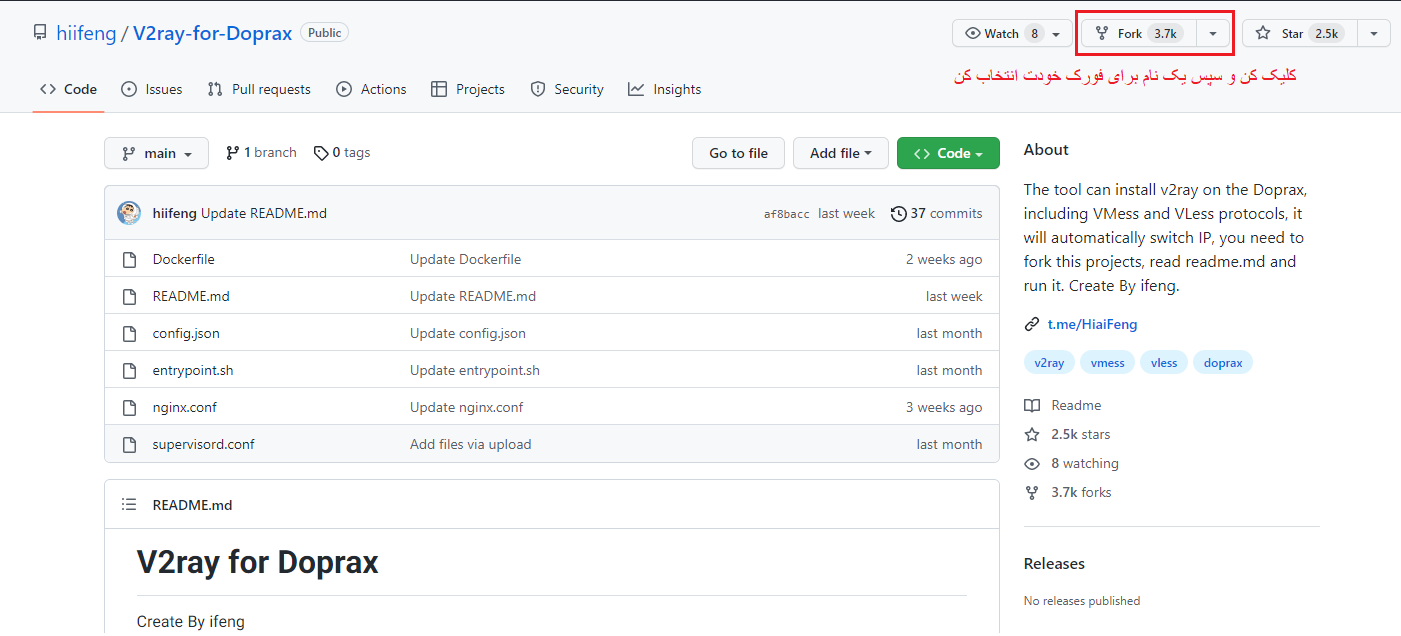Screen dimensions: 1401x636
Task: Click hiifeng author name in commit bar
Action: coord(175,213)
